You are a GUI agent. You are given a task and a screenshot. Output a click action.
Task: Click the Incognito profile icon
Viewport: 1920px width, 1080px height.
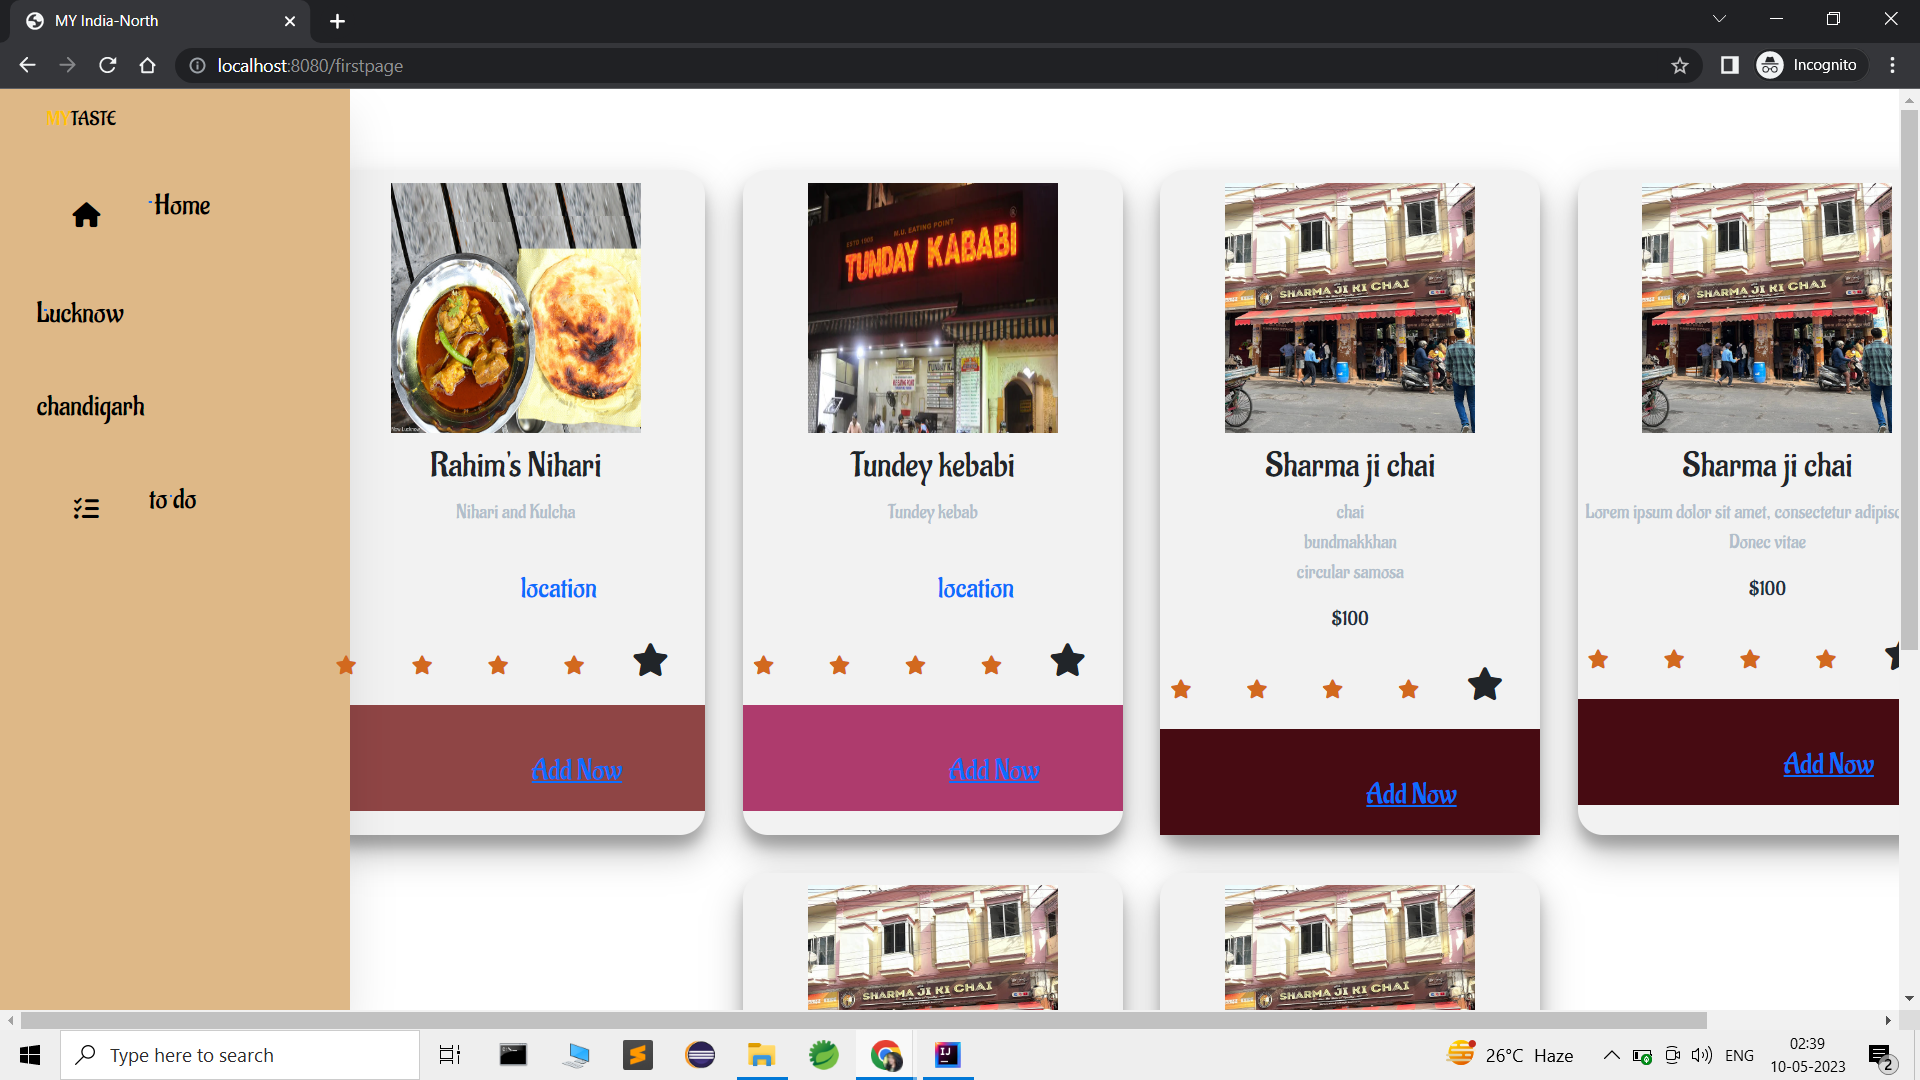click(x=1769, y=65)
